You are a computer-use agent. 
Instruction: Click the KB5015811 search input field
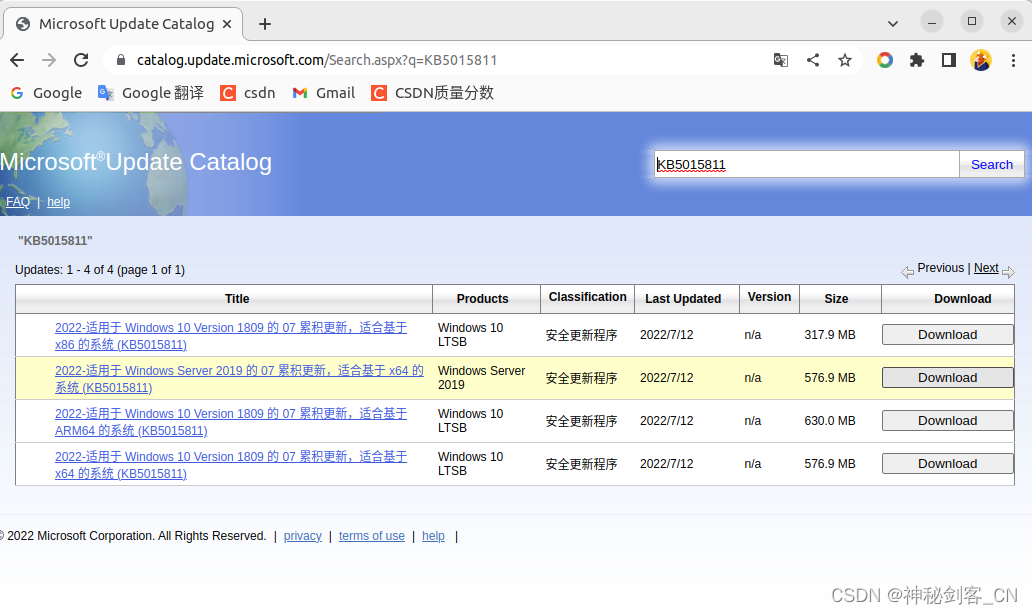(806, 165)
